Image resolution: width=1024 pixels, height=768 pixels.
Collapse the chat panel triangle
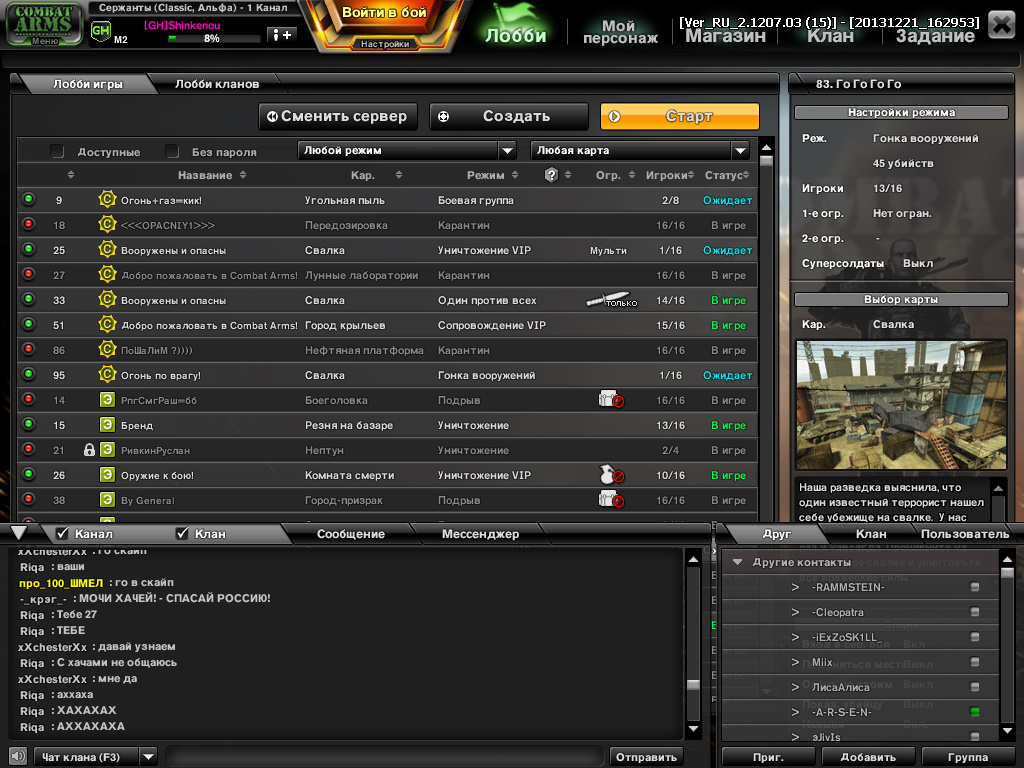pyautogui.click(x=19, y=533)
